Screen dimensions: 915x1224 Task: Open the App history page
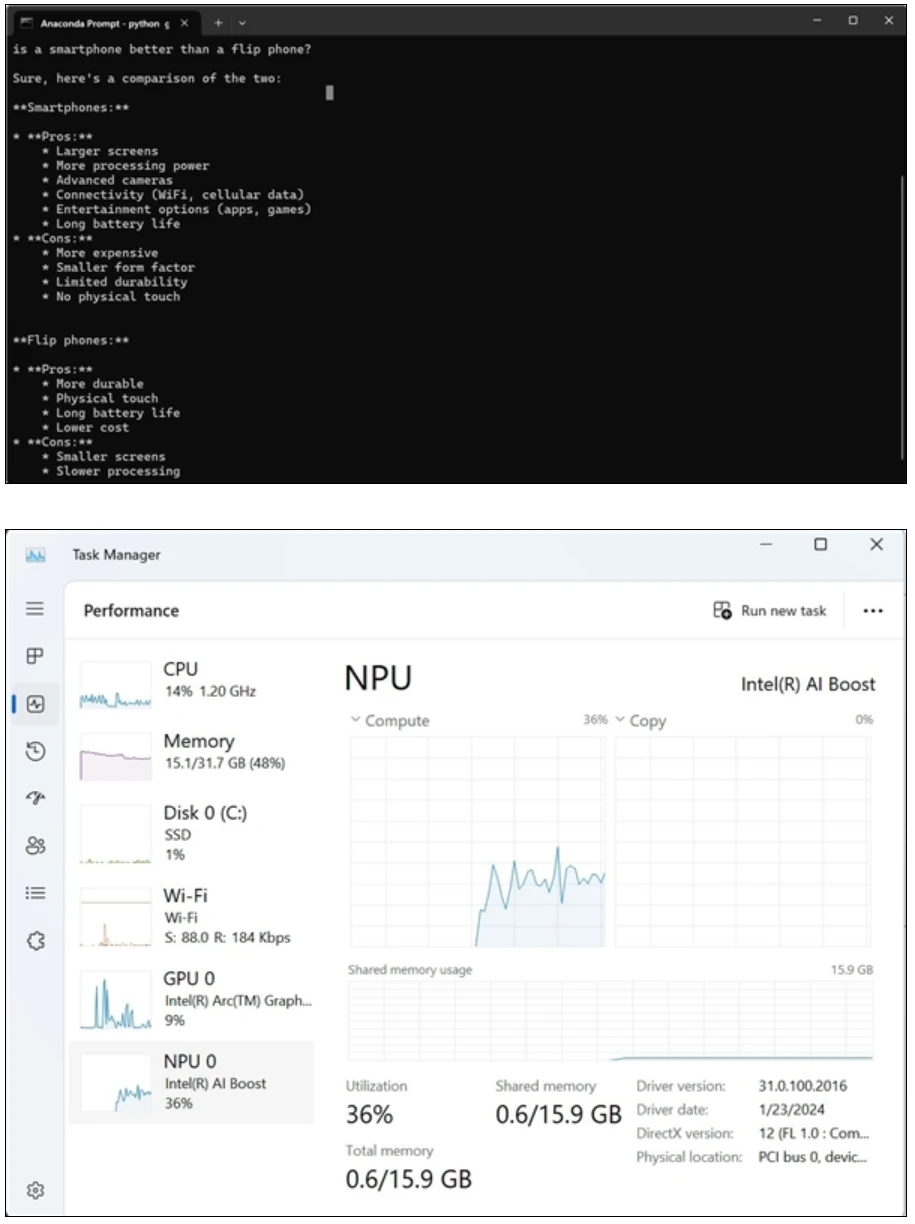coord(35,752)
